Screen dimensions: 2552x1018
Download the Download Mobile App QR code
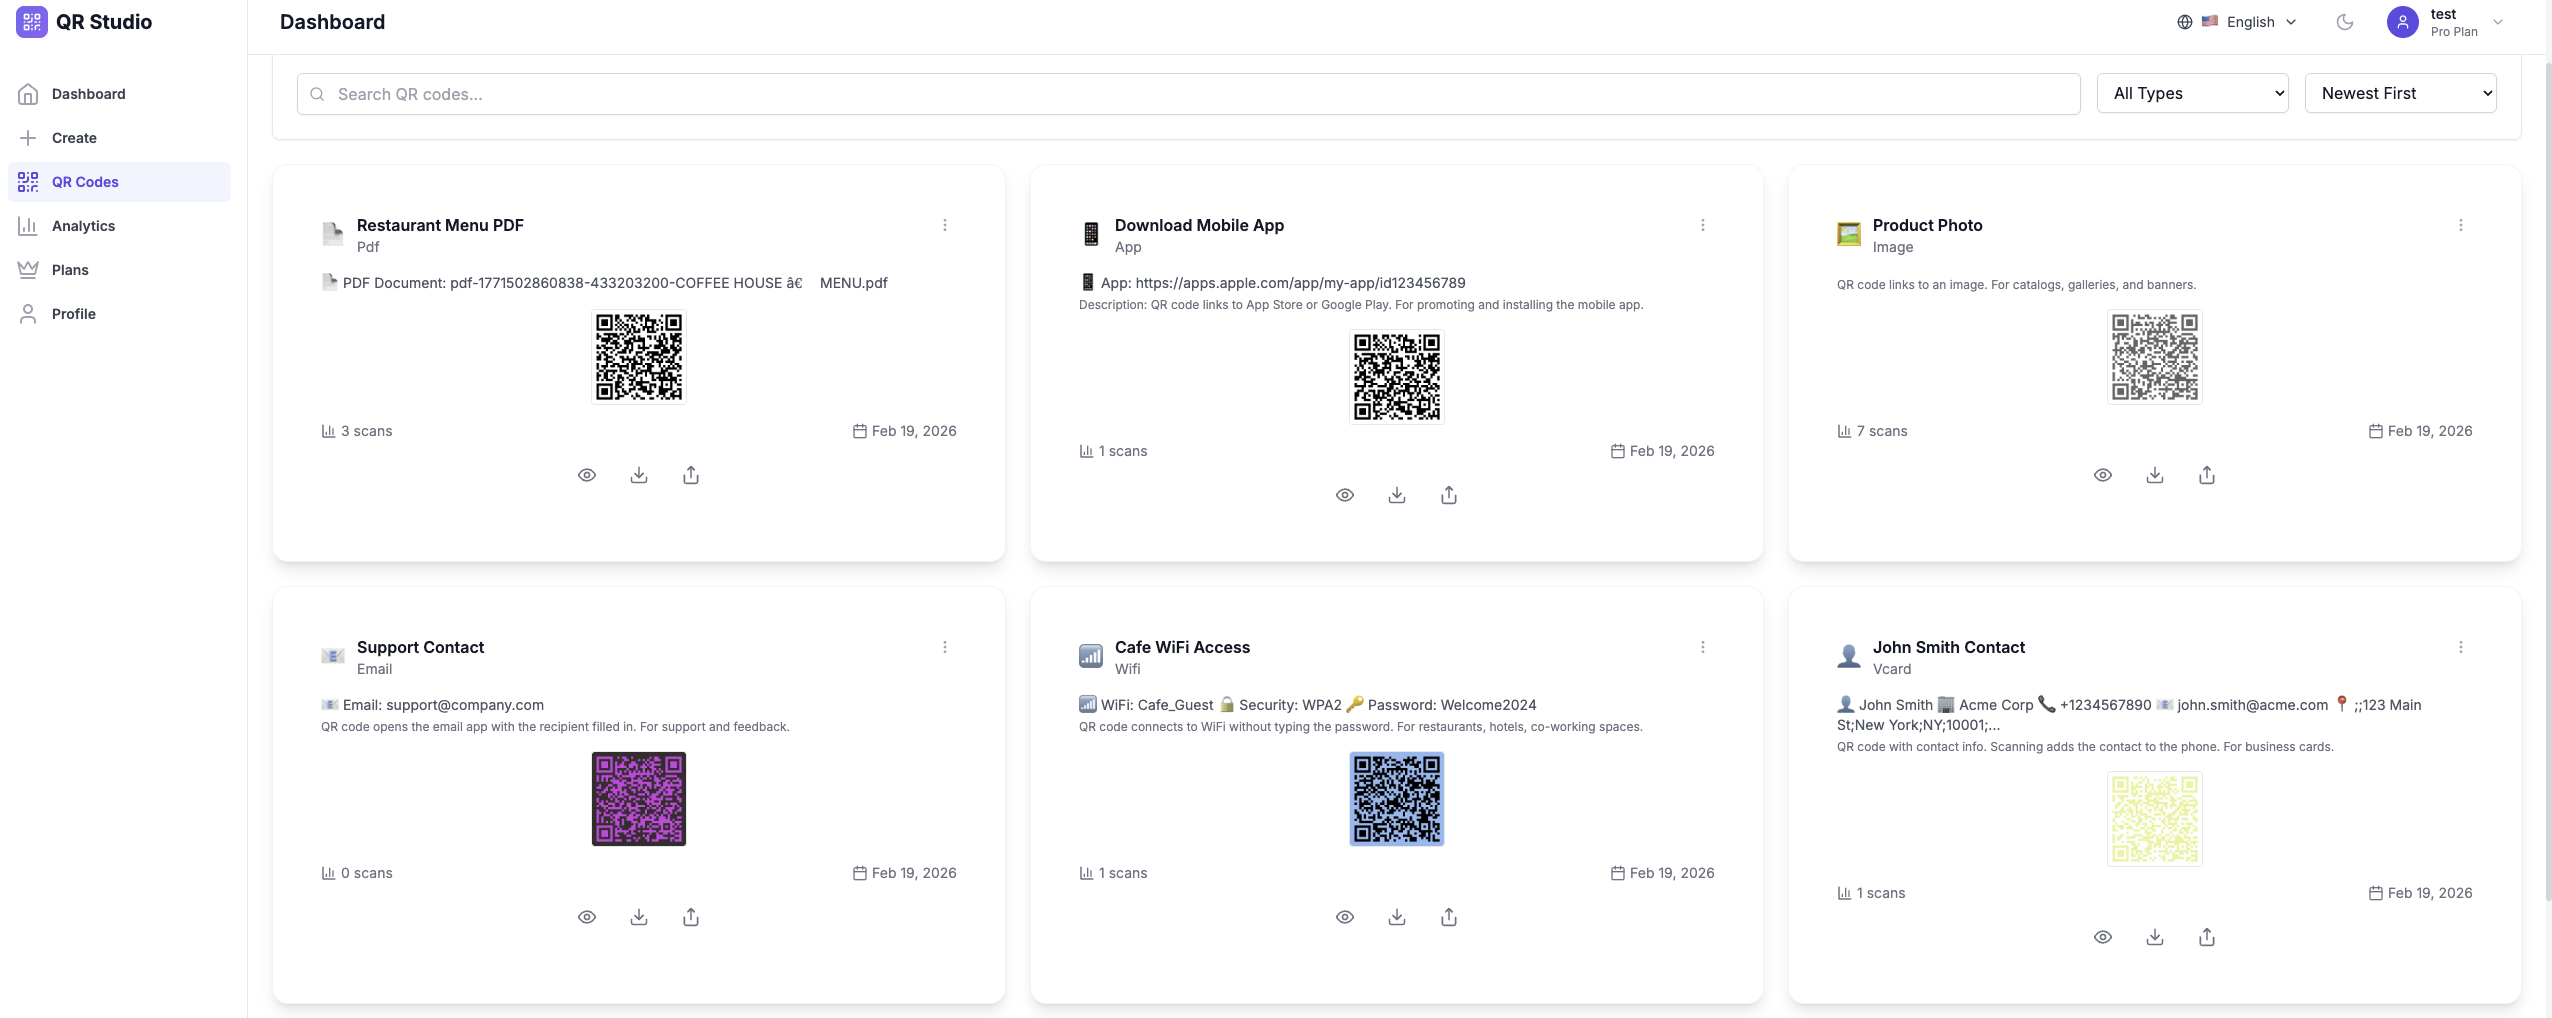click(1397, 495)
